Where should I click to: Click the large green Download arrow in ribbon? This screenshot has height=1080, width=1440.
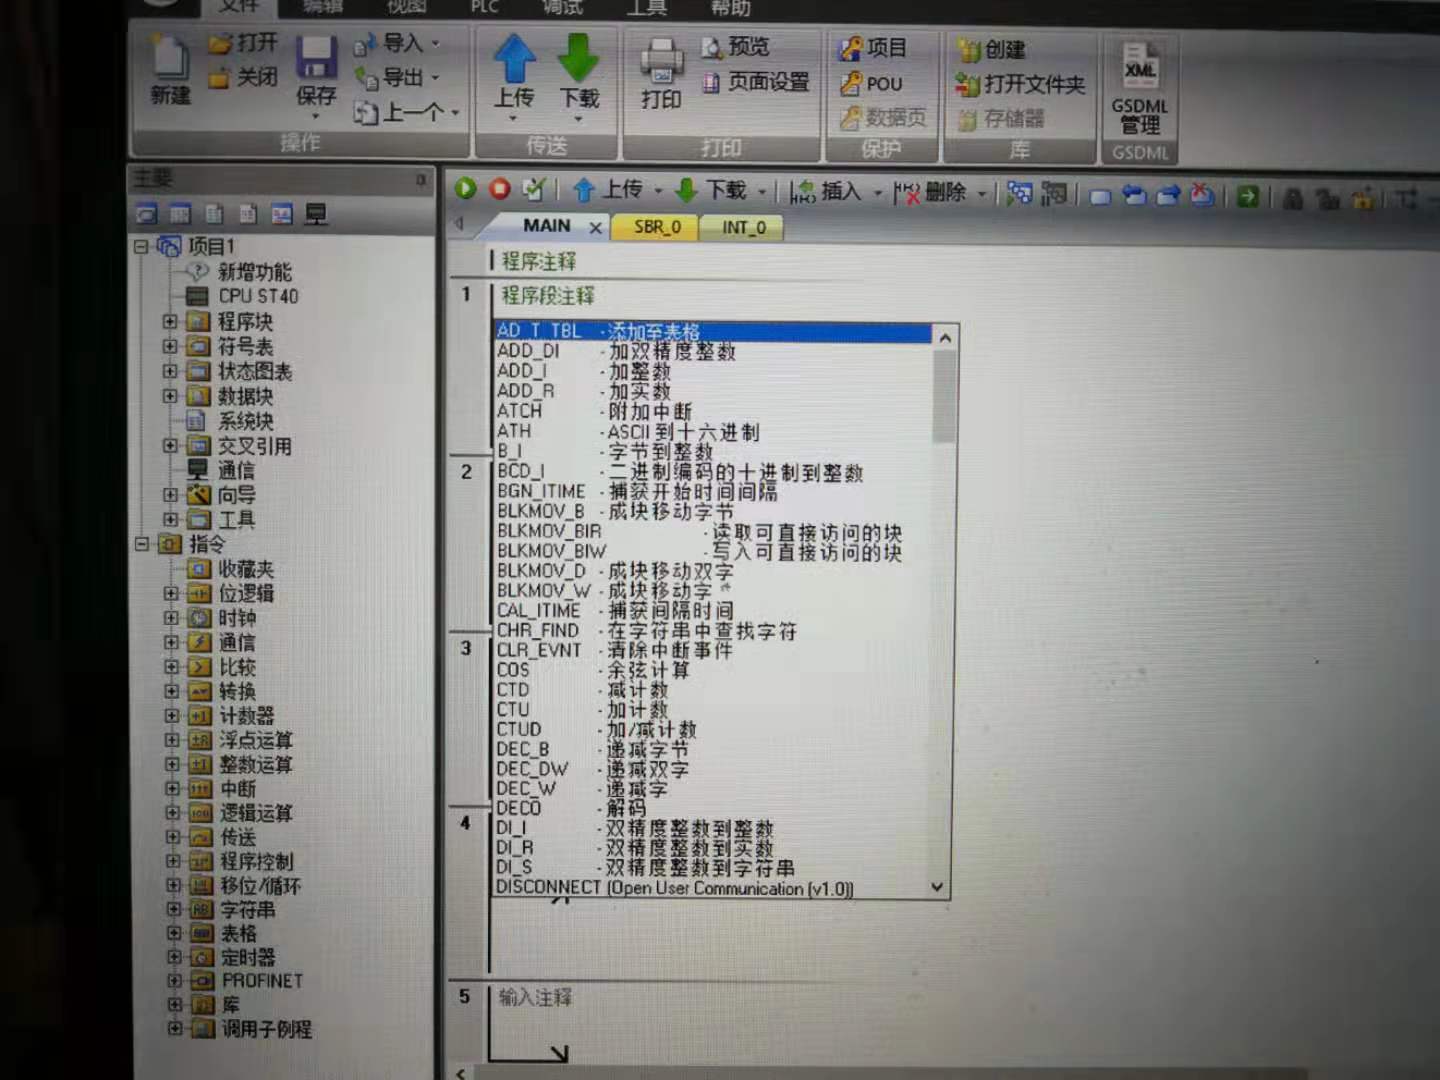point(579,60)
